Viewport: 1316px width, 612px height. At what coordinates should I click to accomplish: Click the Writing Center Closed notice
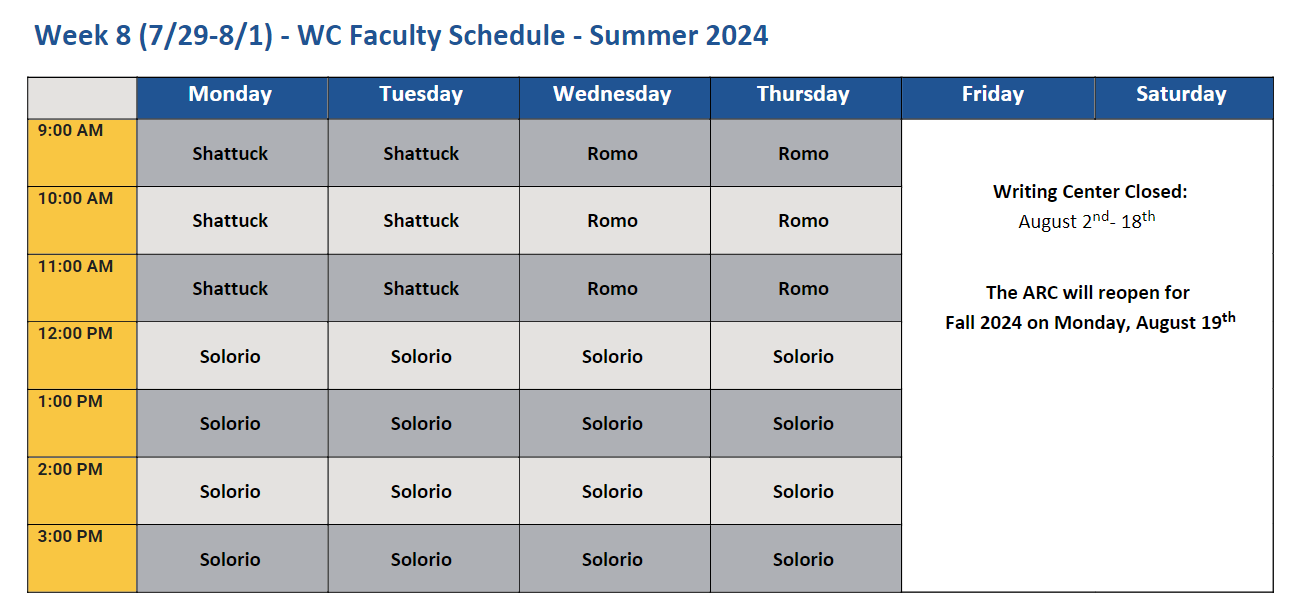click(x=1090, y=192)
